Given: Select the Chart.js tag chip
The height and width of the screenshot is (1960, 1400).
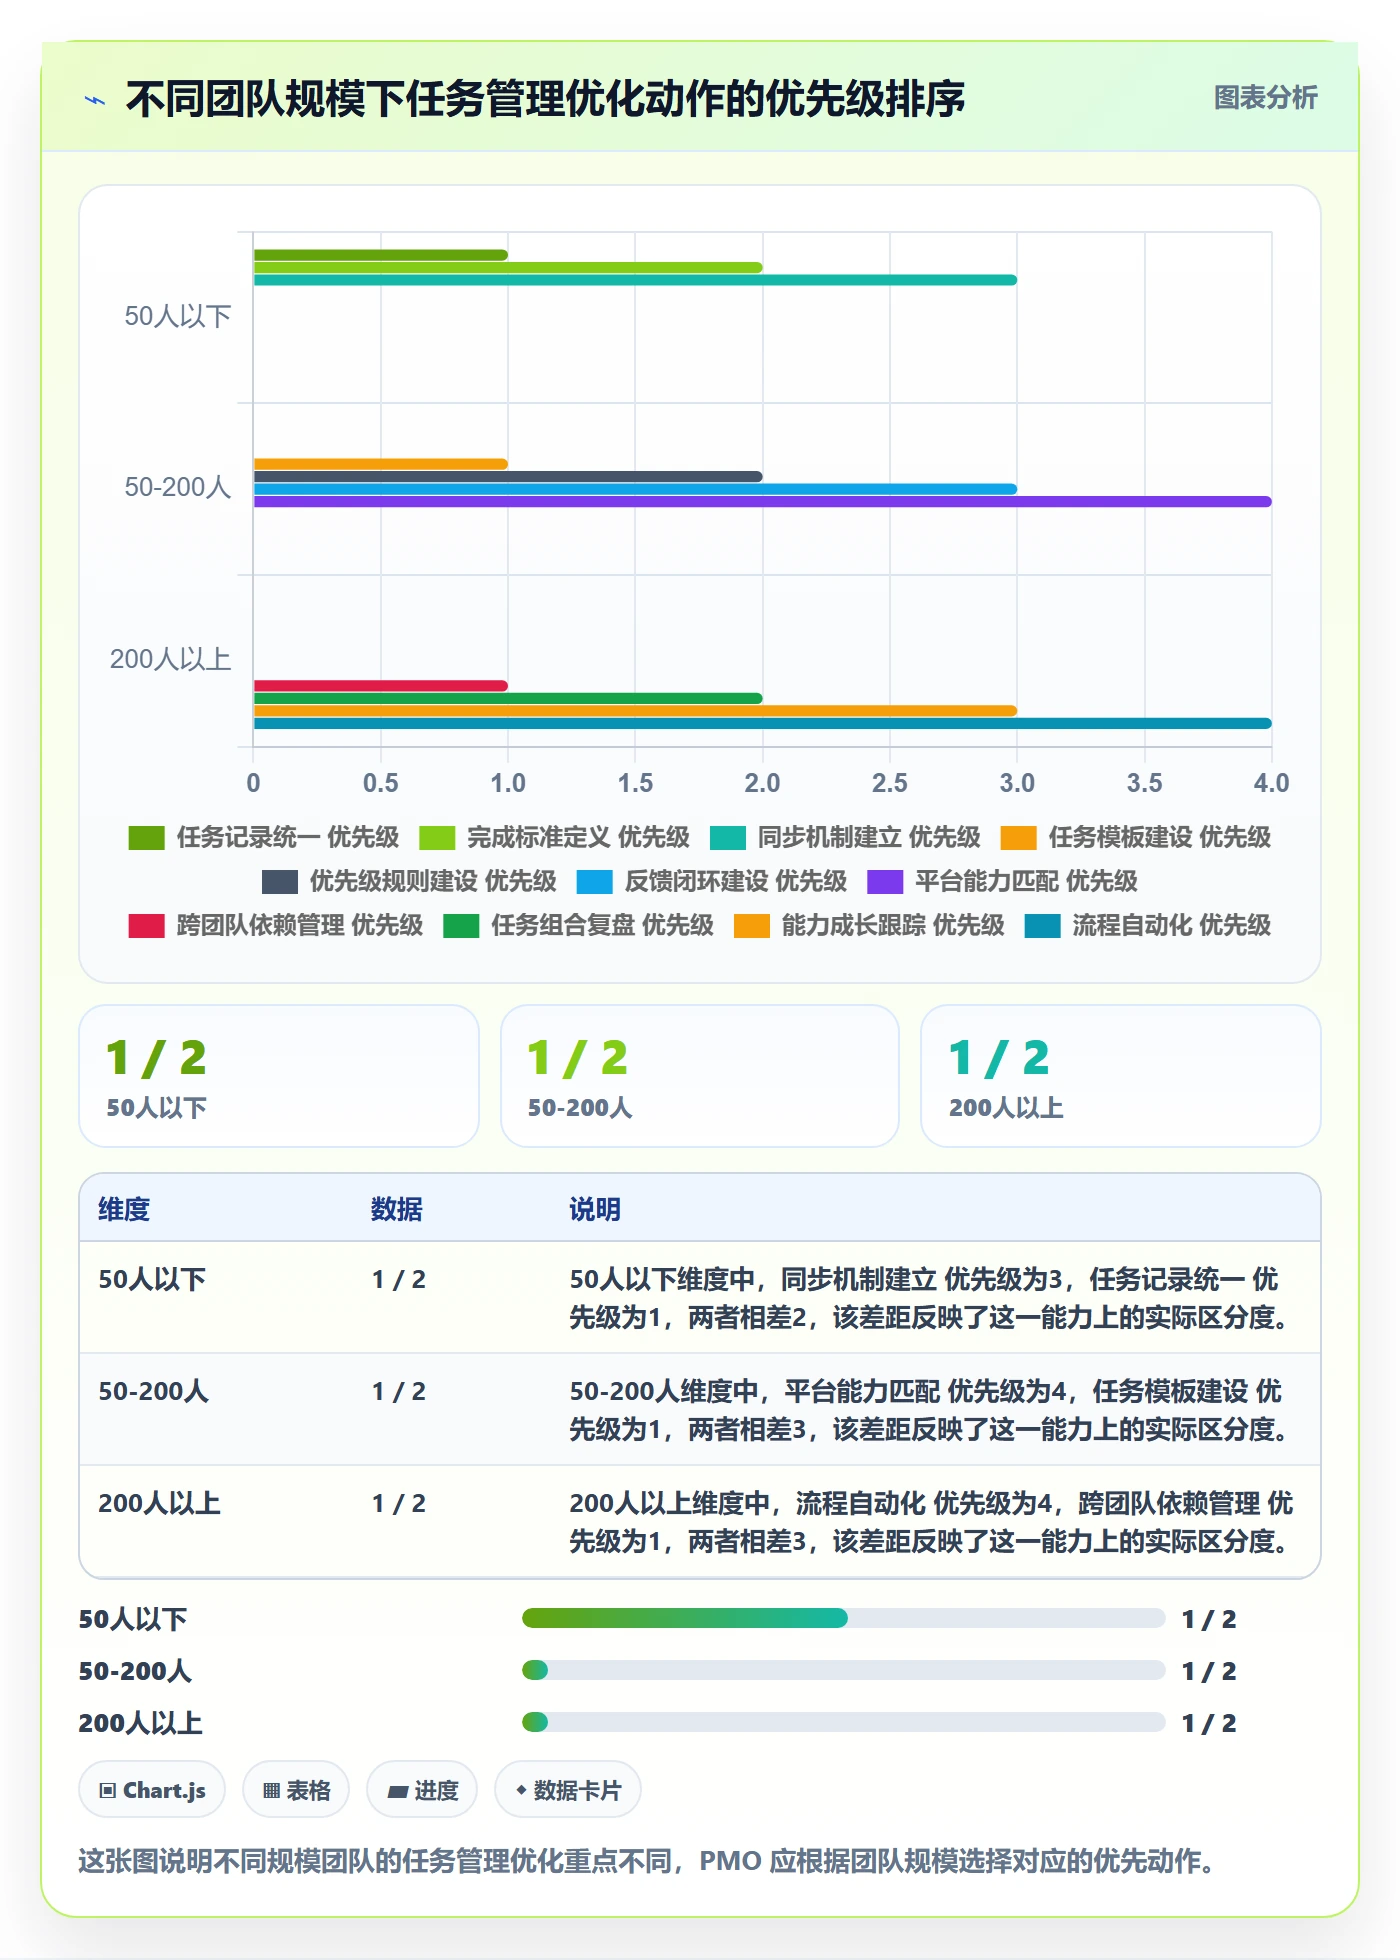Looking at the screenshot, I should pyautogui.click(x=152, y=1790).
